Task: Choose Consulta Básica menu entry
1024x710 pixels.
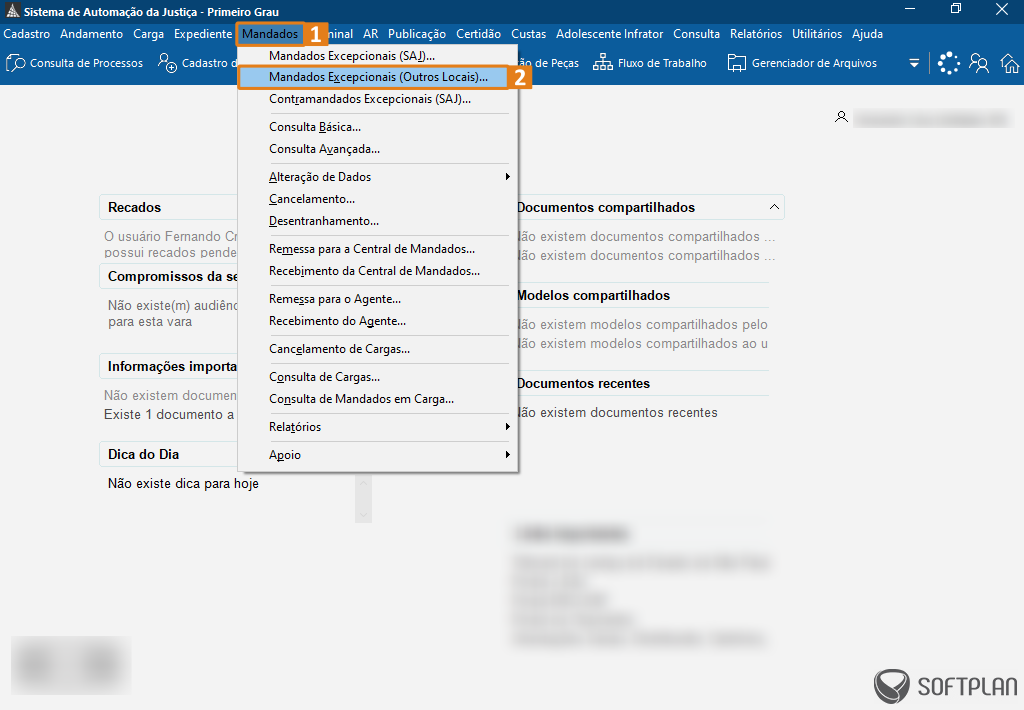Action: click(379, 127)
